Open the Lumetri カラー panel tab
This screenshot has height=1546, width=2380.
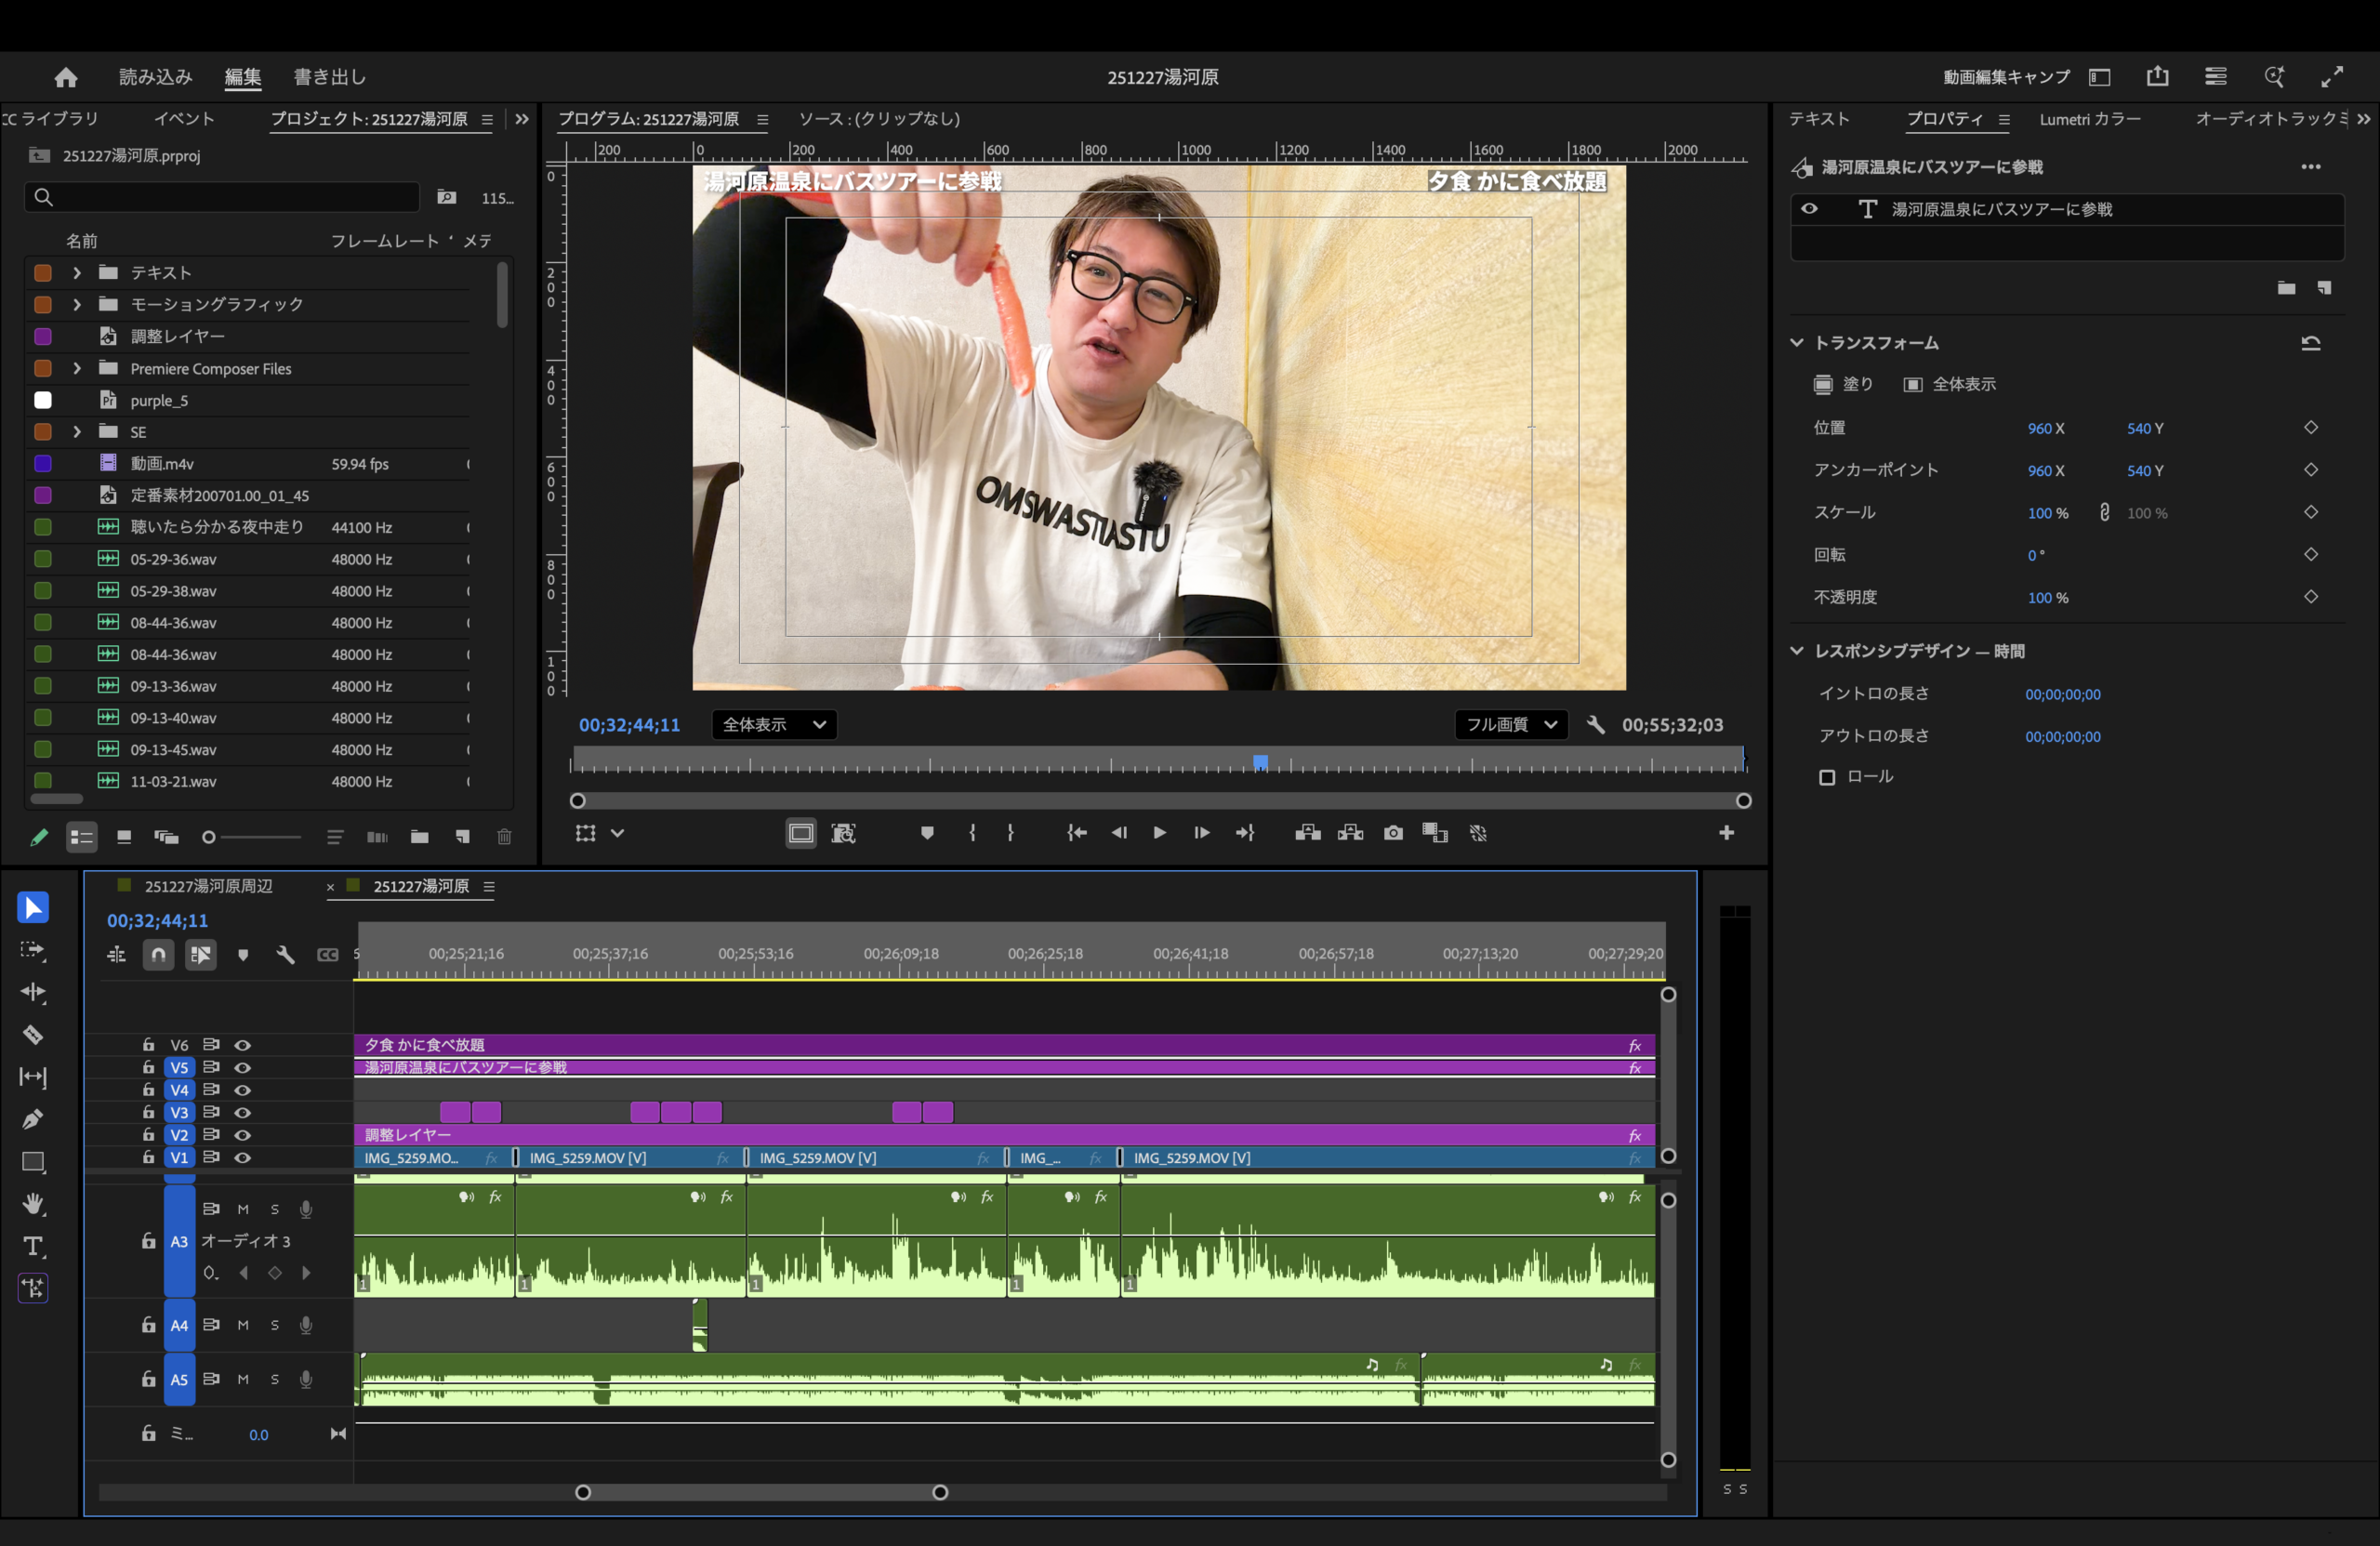[2090, 119]
